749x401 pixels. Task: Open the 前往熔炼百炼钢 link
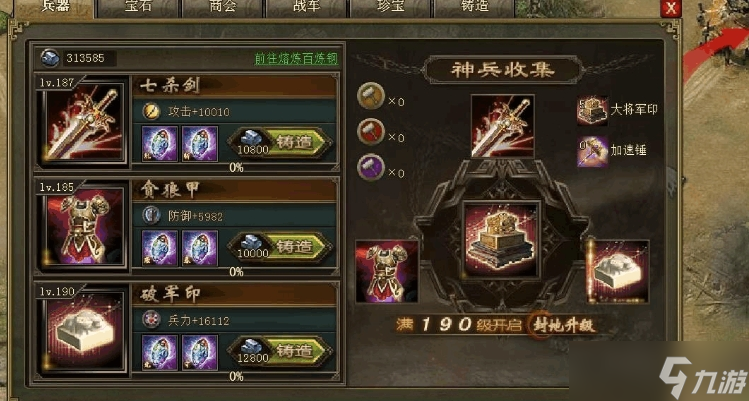tap(296, 58)
